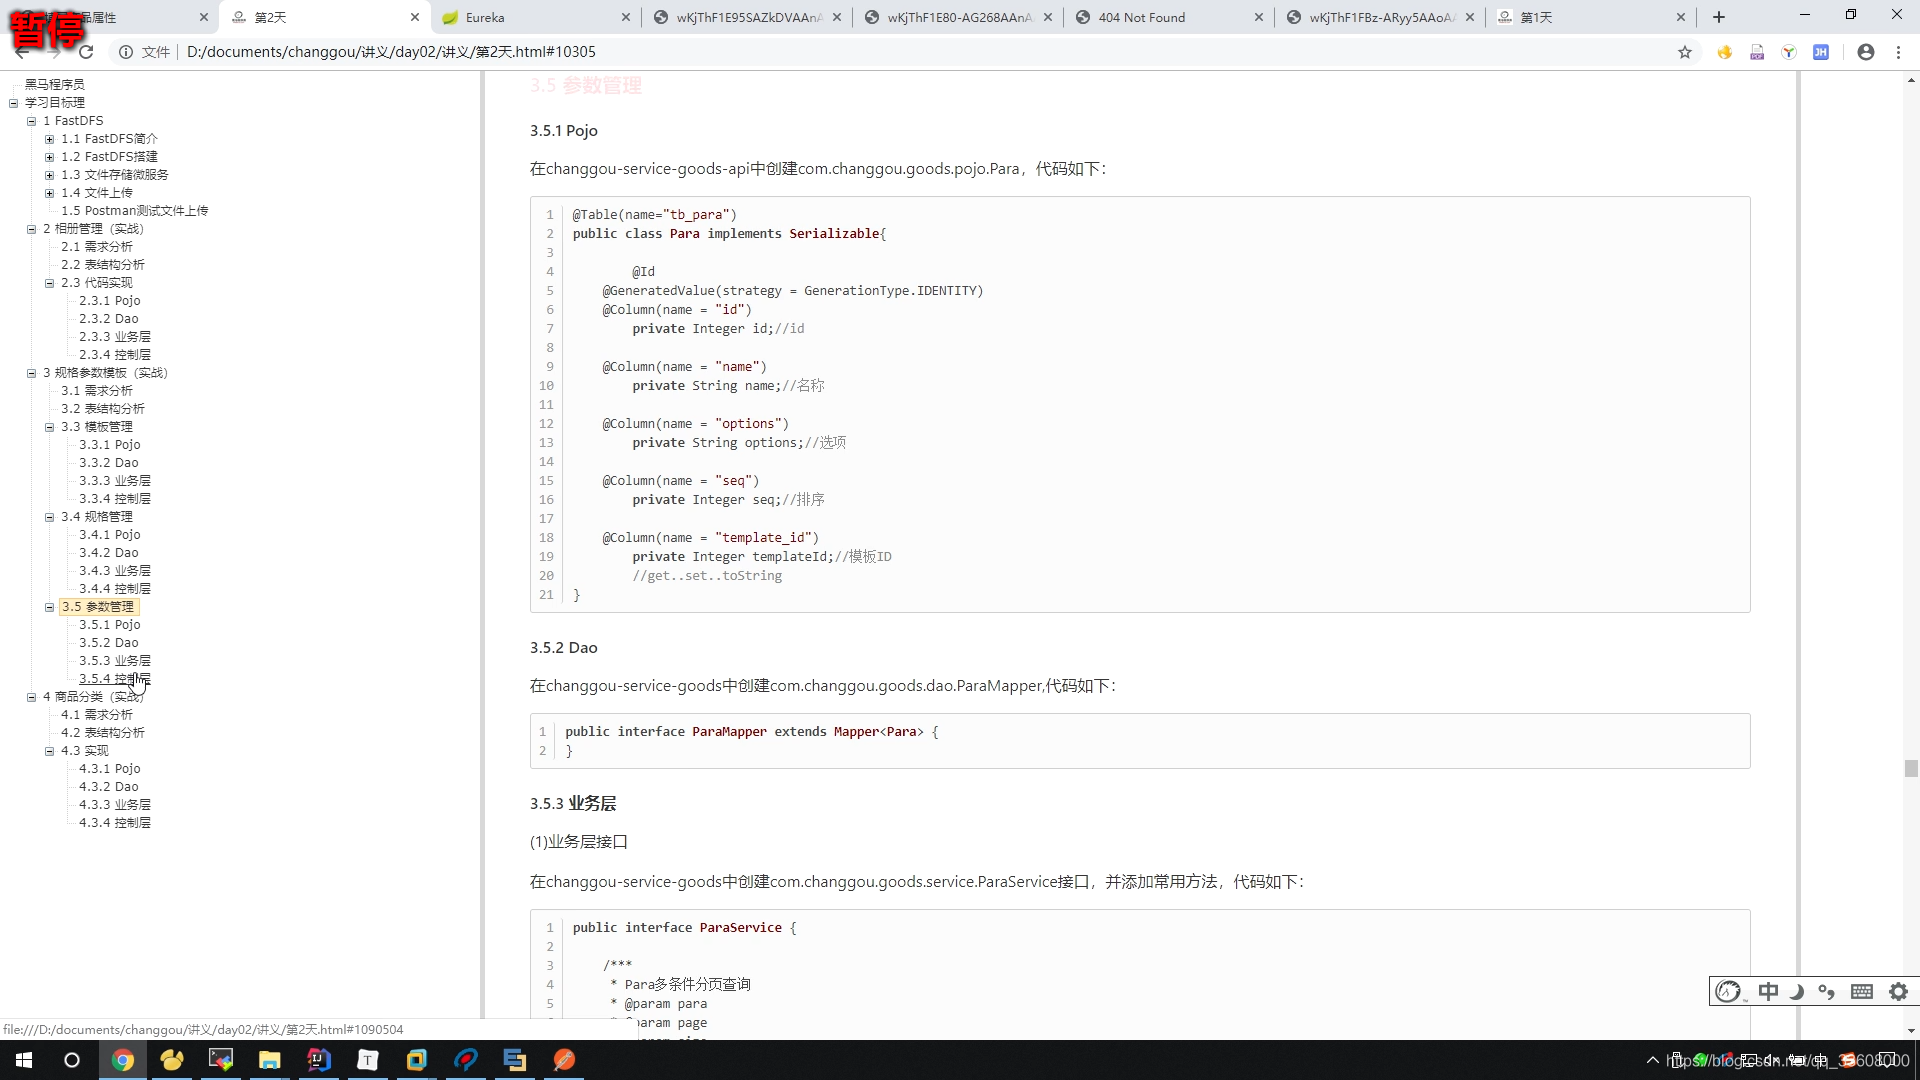Click IME soft keyboard icon
This screenshot has height=1080, width=1920.
[1862, 991]
